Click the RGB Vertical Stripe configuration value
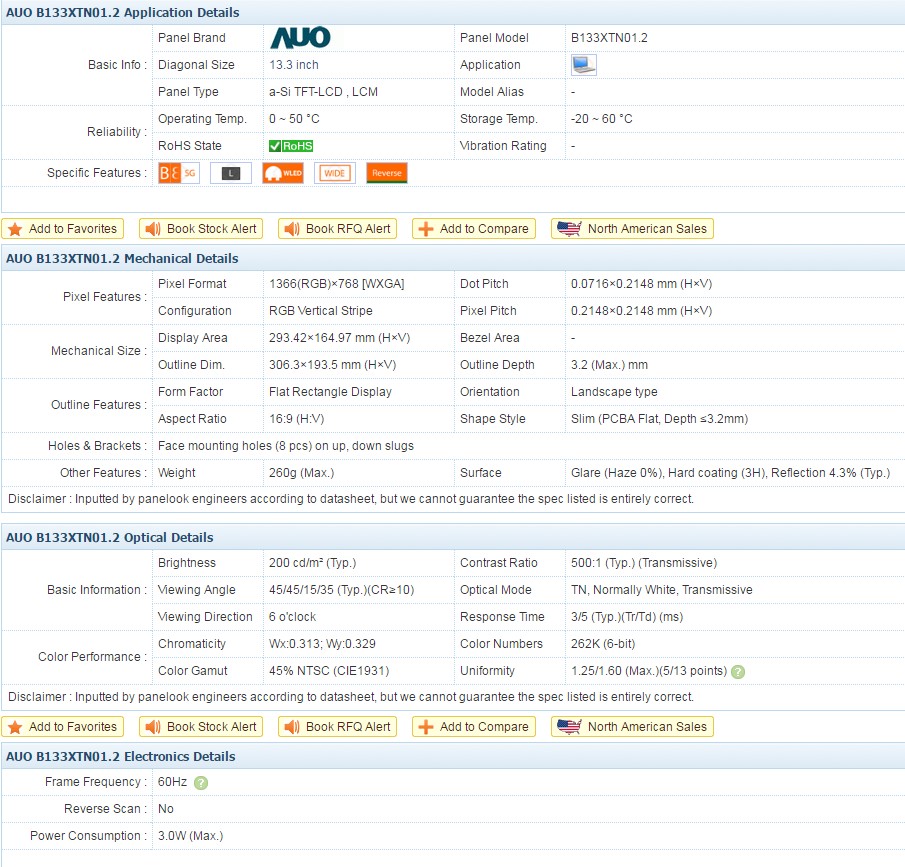The width and height of the screenshot is (905, 867). [x=320, y=311]
